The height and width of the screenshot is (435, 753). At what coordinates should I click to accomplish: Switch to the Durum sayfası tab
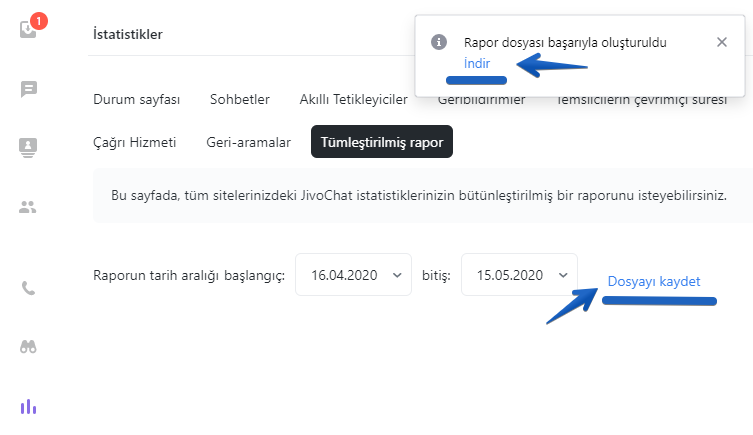coord(136,99)
